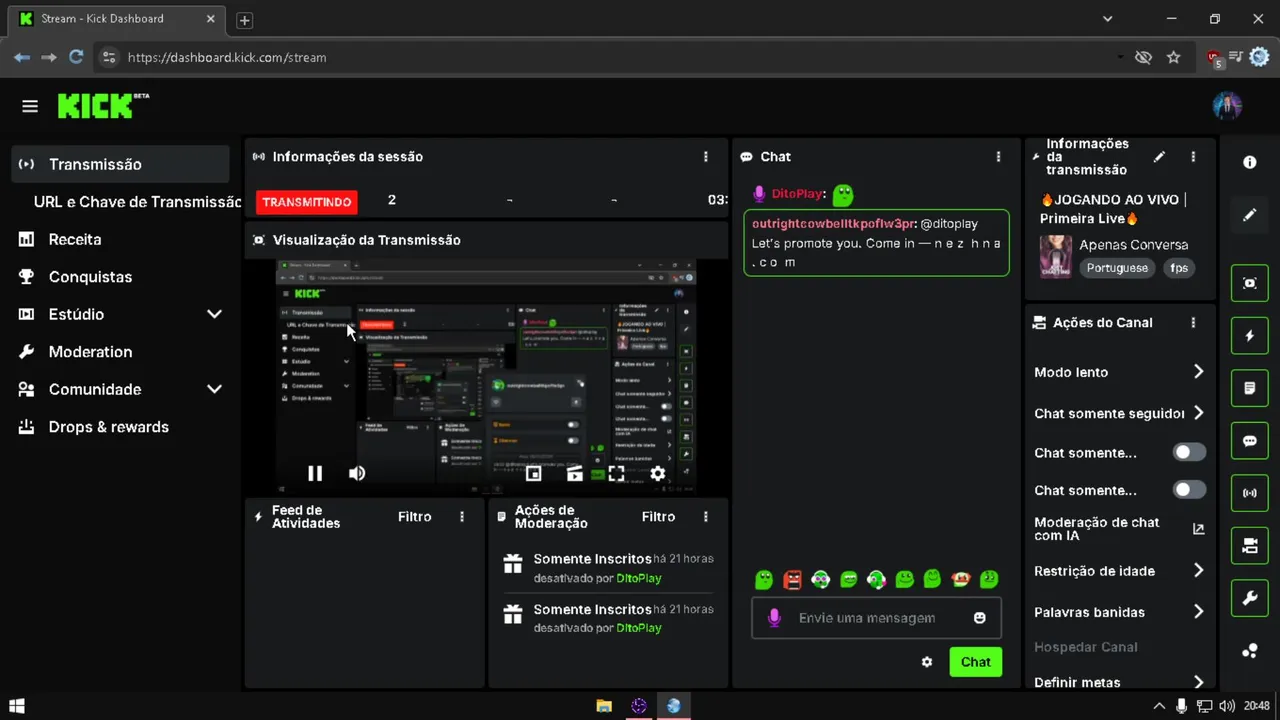The width and height of the screenshot is (1280, 720).
Task: Enable picture-in-picture on the preview player
Action: [x=533, y=473]
